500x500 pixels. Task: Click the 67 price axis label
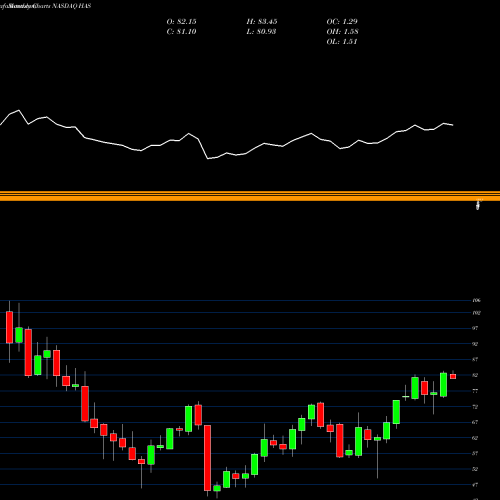coord(475,422)
